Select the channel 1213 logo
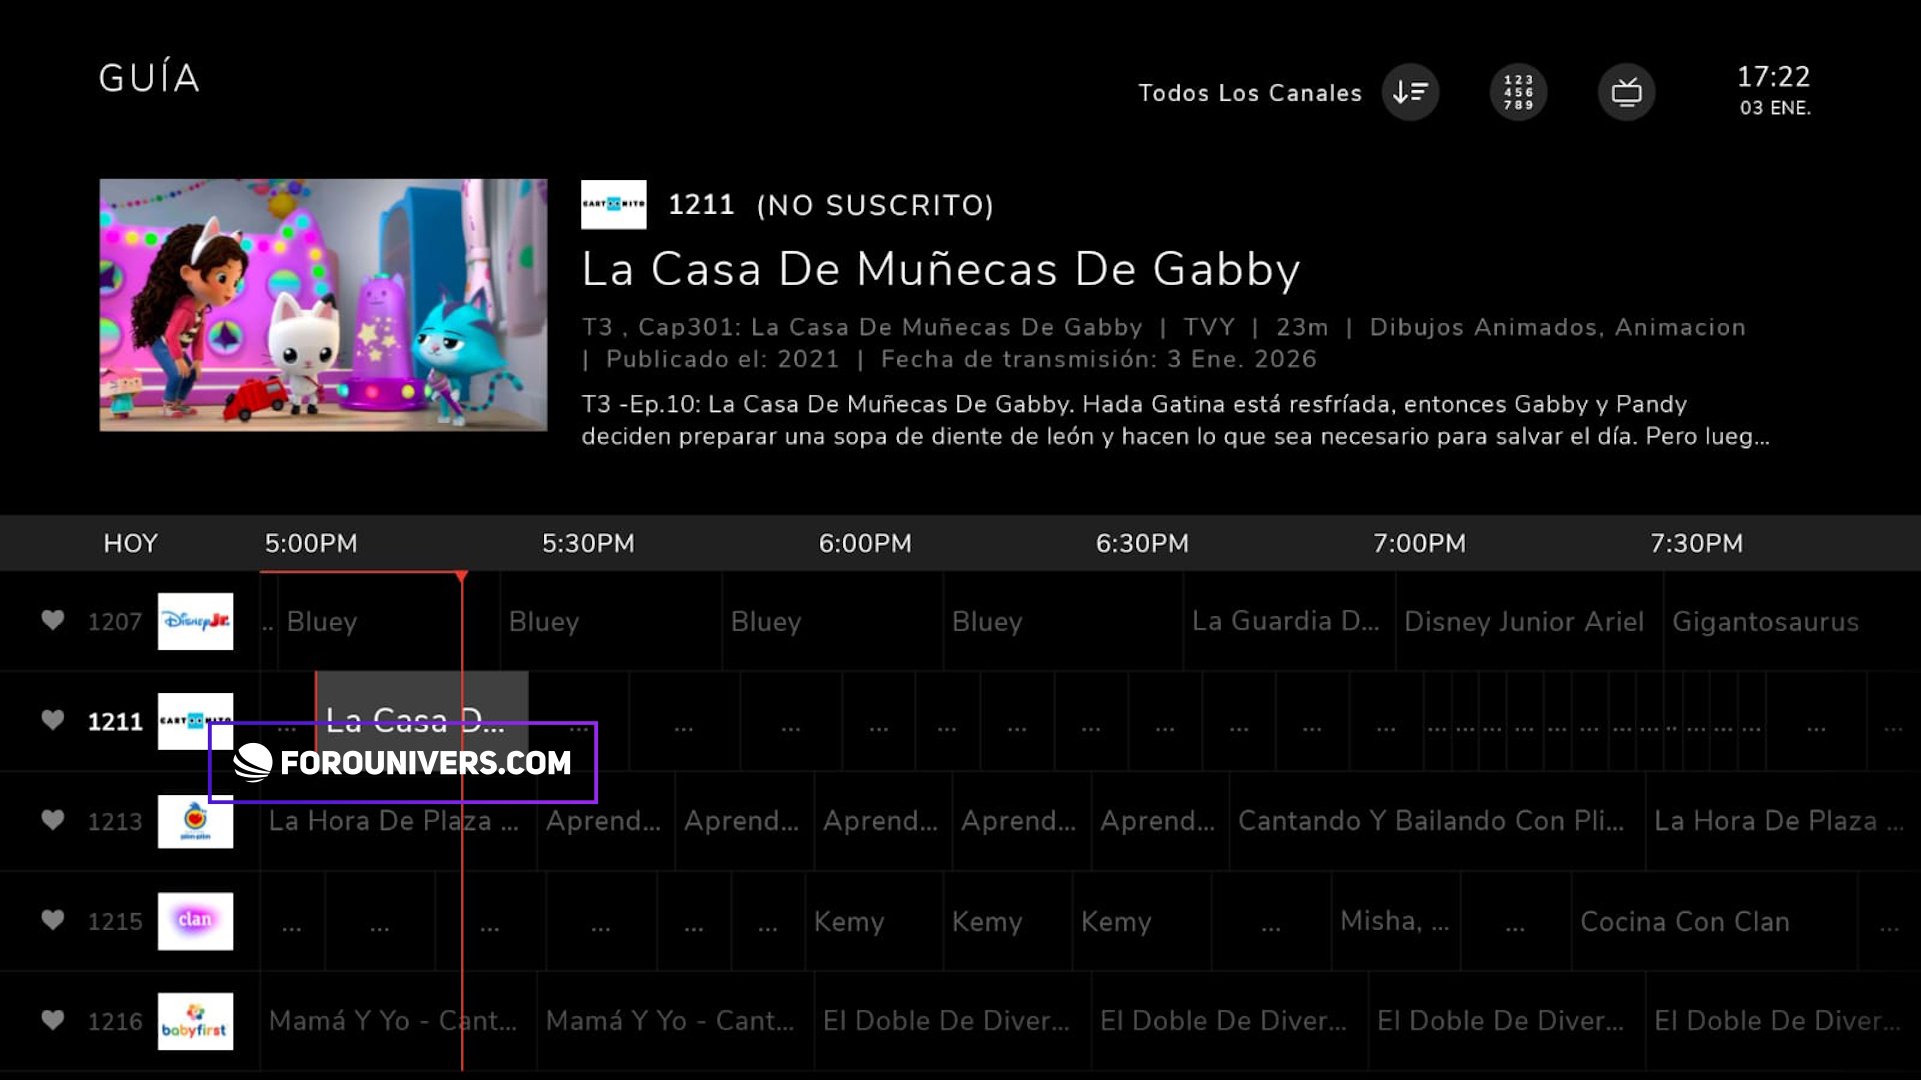Image resolution: width=1921 pixels, height=1080 pixels. pyautogui.click(x=195, y=821)
